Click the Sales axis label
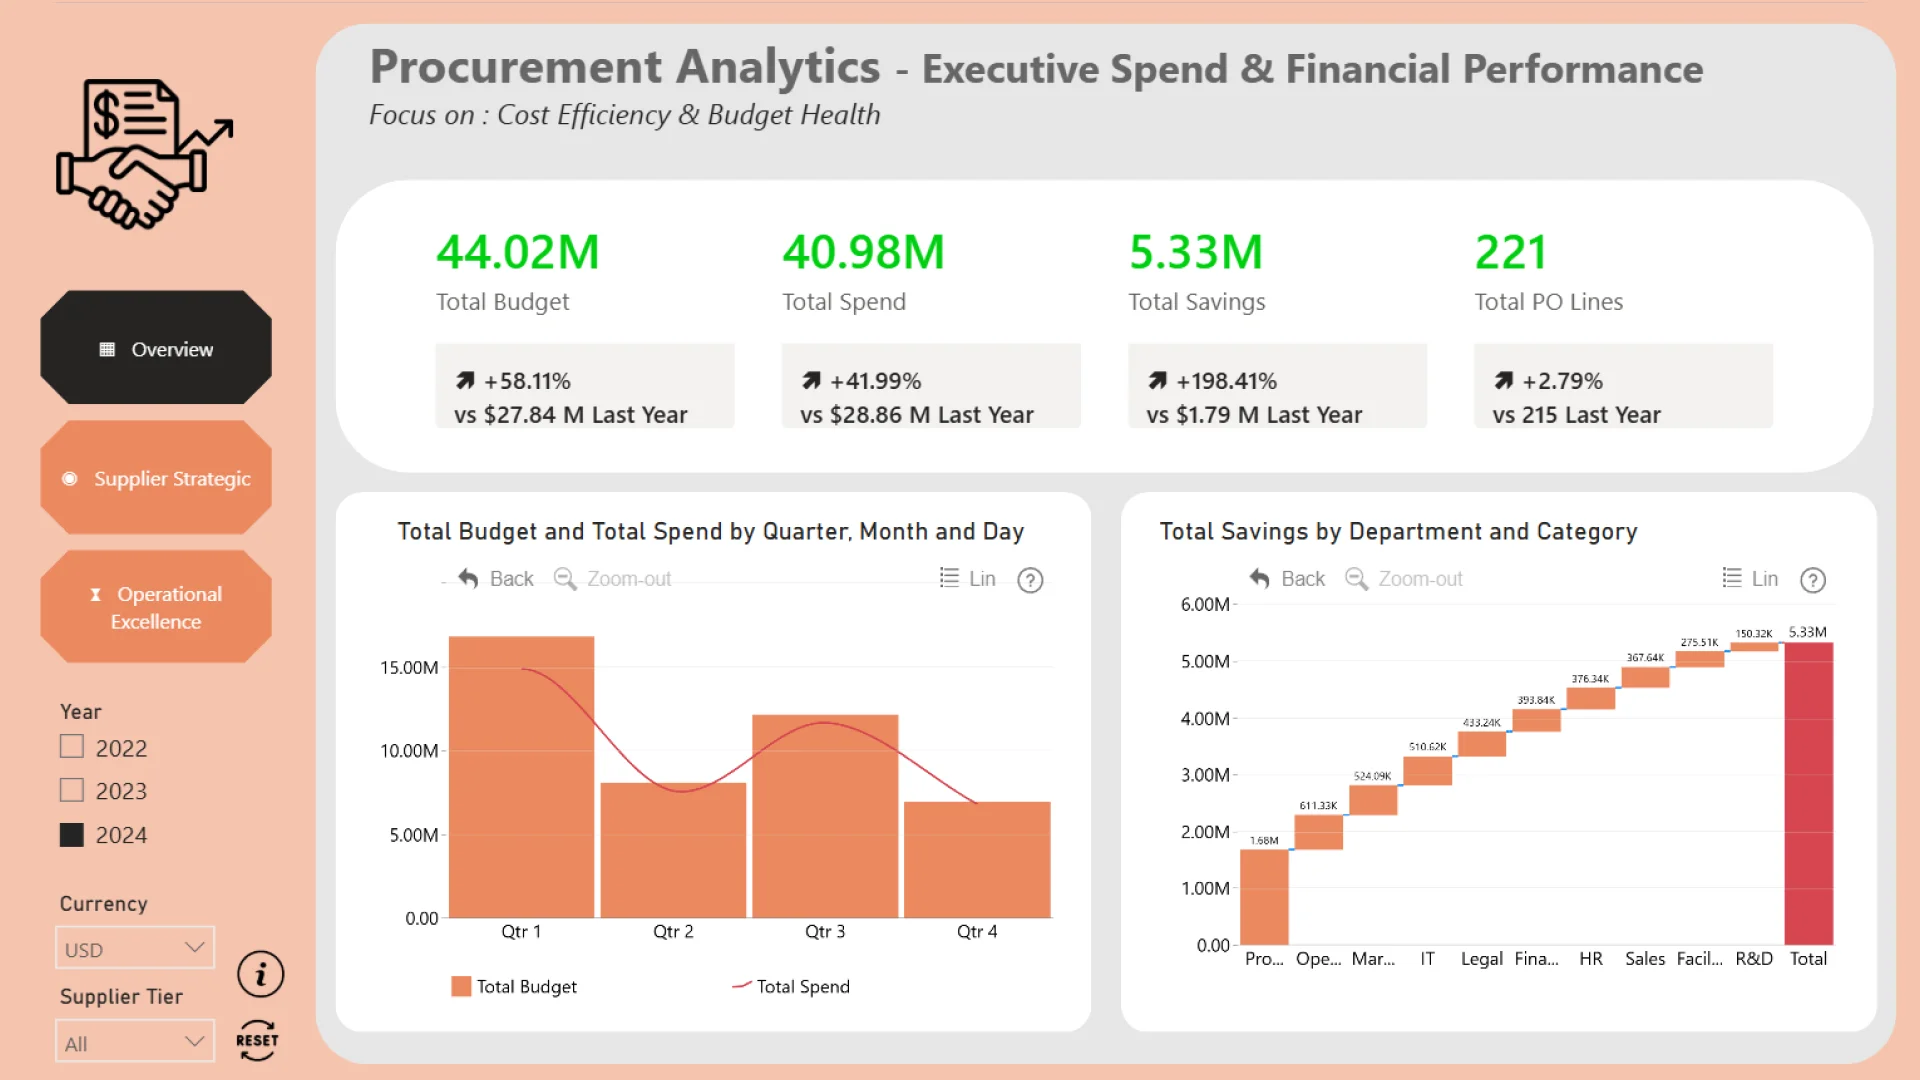Screen dimensions: 1920x1080 (x=1645, y=959)
